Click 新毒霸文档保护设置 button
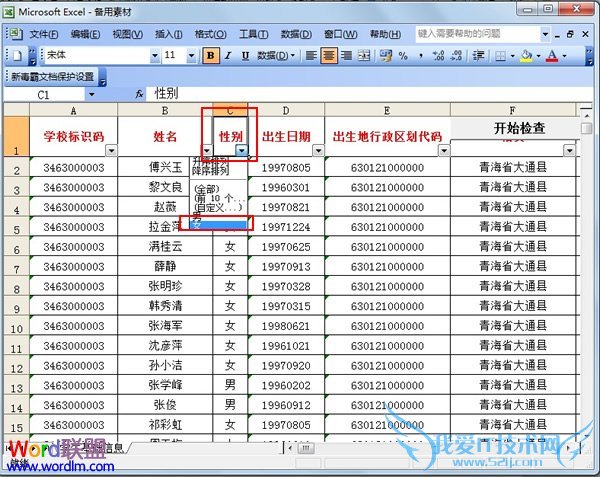 pyautogui.click(x=52, y=77)
